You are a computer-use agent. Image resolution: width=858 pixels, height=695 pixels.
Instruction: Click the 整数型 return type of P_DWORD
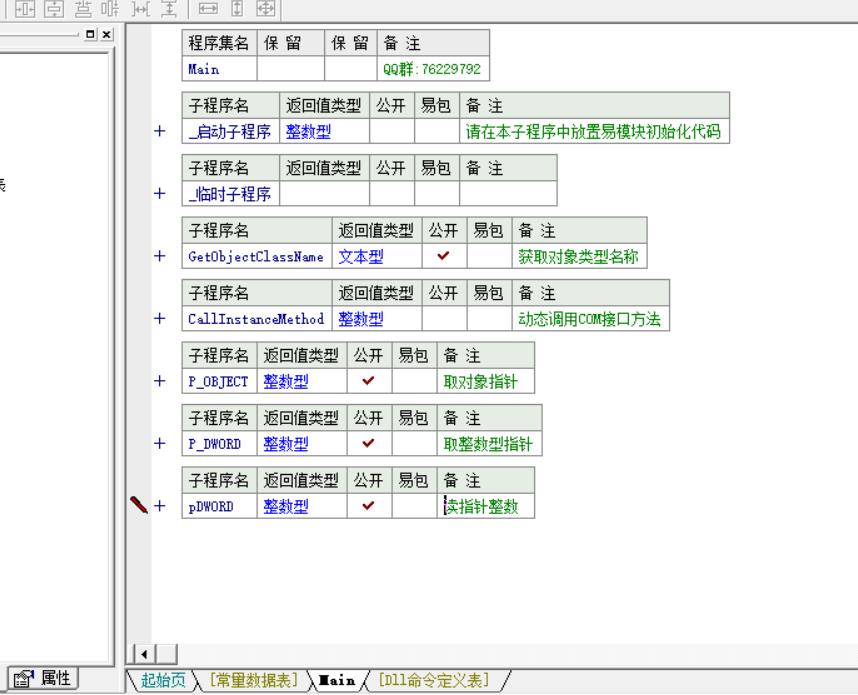[x=302, y=443]
